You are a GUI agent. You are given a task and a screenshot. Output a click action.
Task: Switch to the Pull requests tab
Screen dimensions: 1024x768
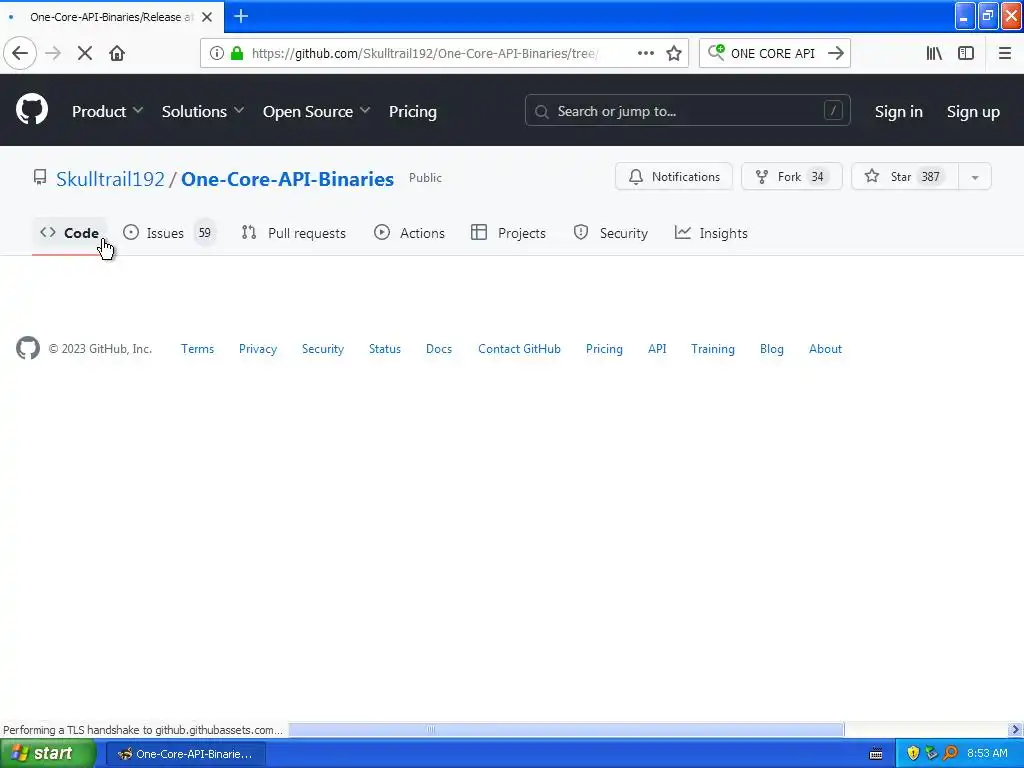293,233
